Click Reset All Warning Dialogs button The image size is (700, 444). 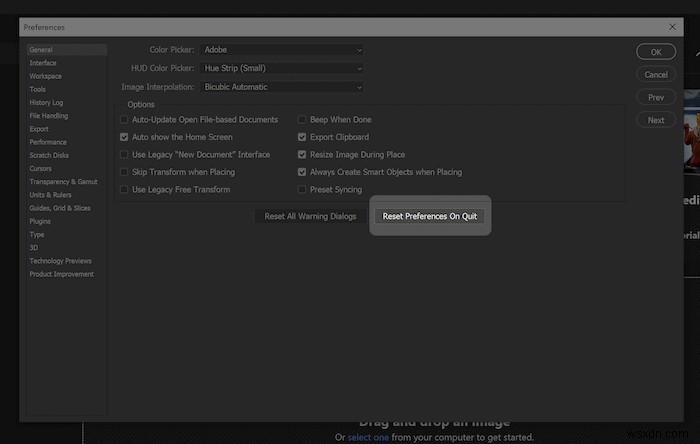pos(310,216)
